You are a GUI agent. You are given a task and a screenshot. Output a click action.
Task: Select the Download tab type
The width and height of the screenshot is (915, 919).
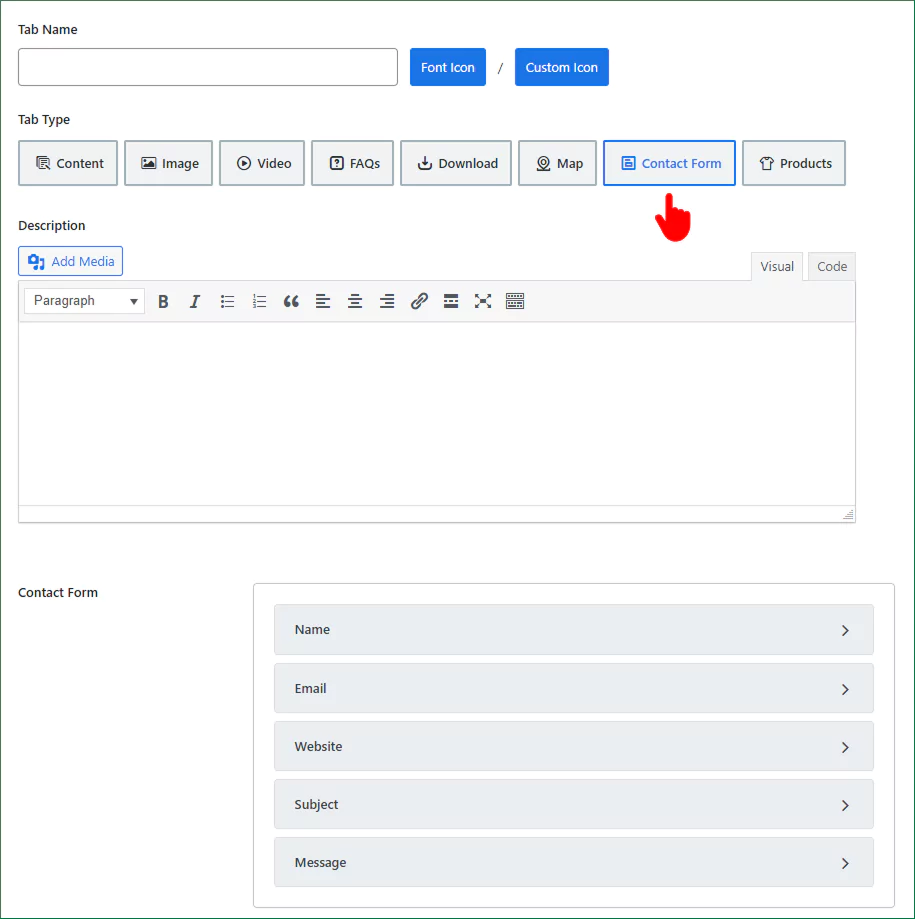(456, 163)
